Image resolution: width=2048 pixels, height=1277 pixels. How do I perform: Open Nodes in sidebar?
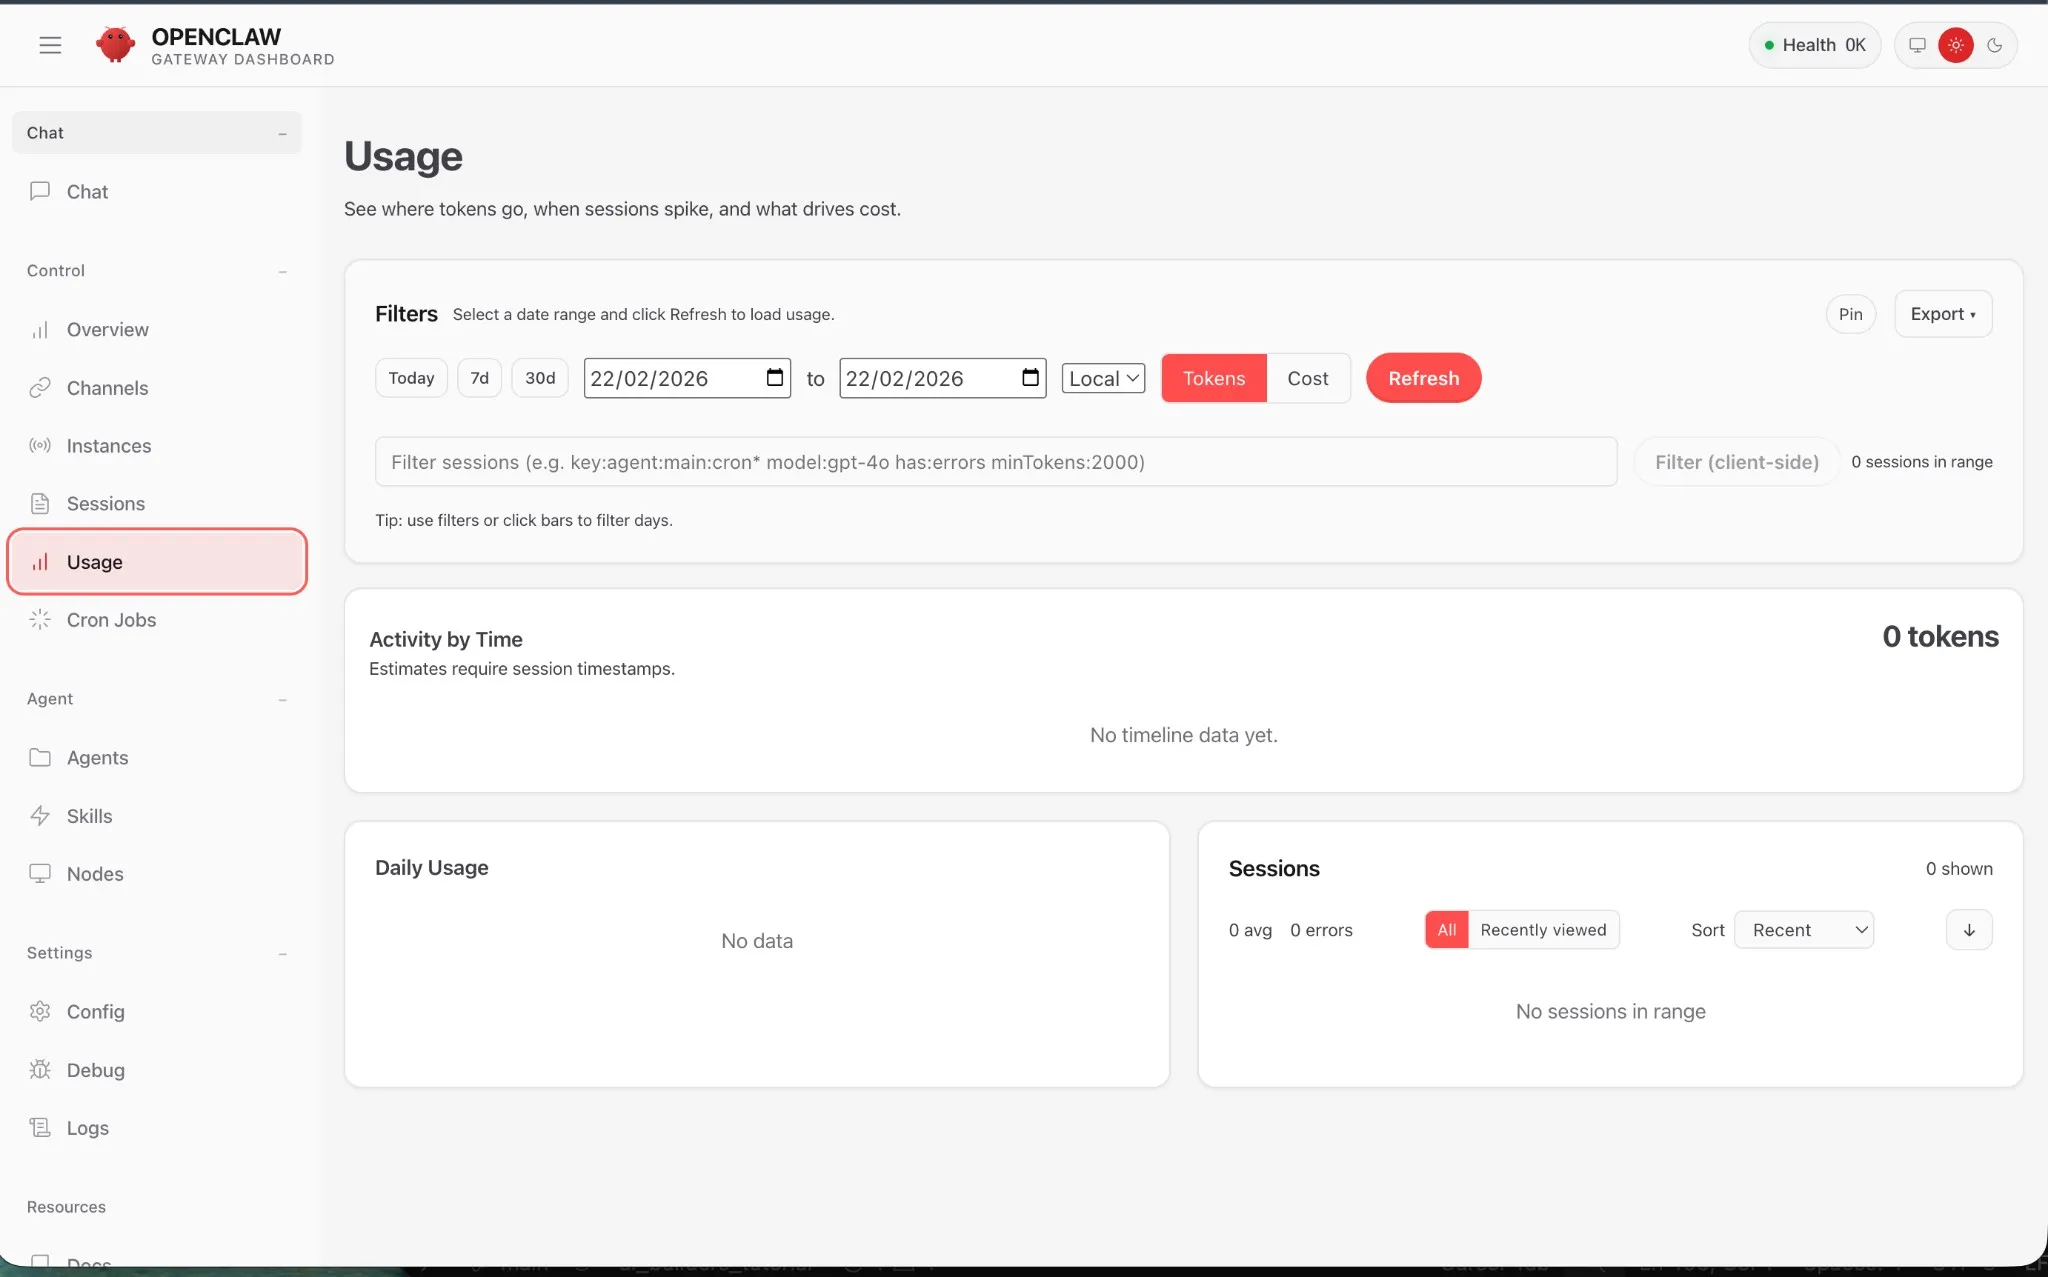tap(157, 874)
